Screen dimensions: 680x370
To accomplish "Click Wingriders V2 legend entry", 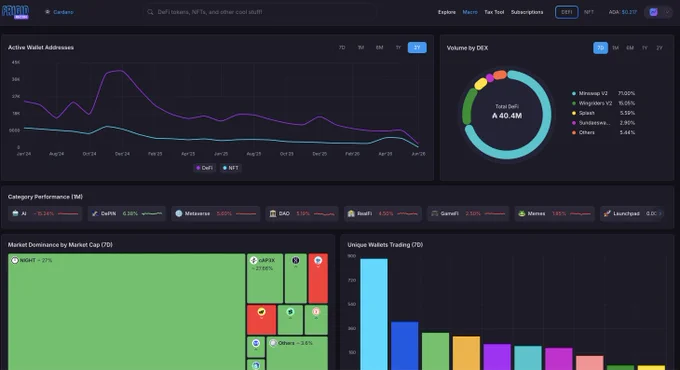I will point(603,103).
